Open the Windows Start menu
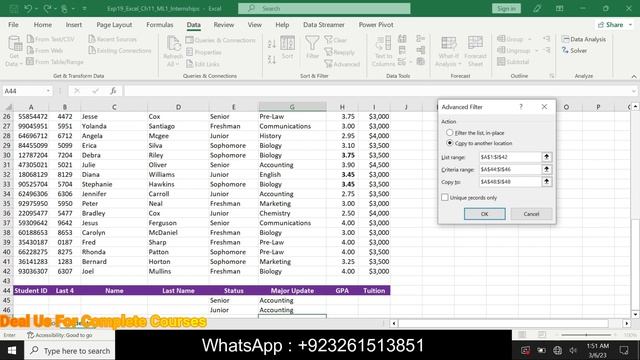The width and height of the screenshot is (640, 360). click(x=12, y=351)
